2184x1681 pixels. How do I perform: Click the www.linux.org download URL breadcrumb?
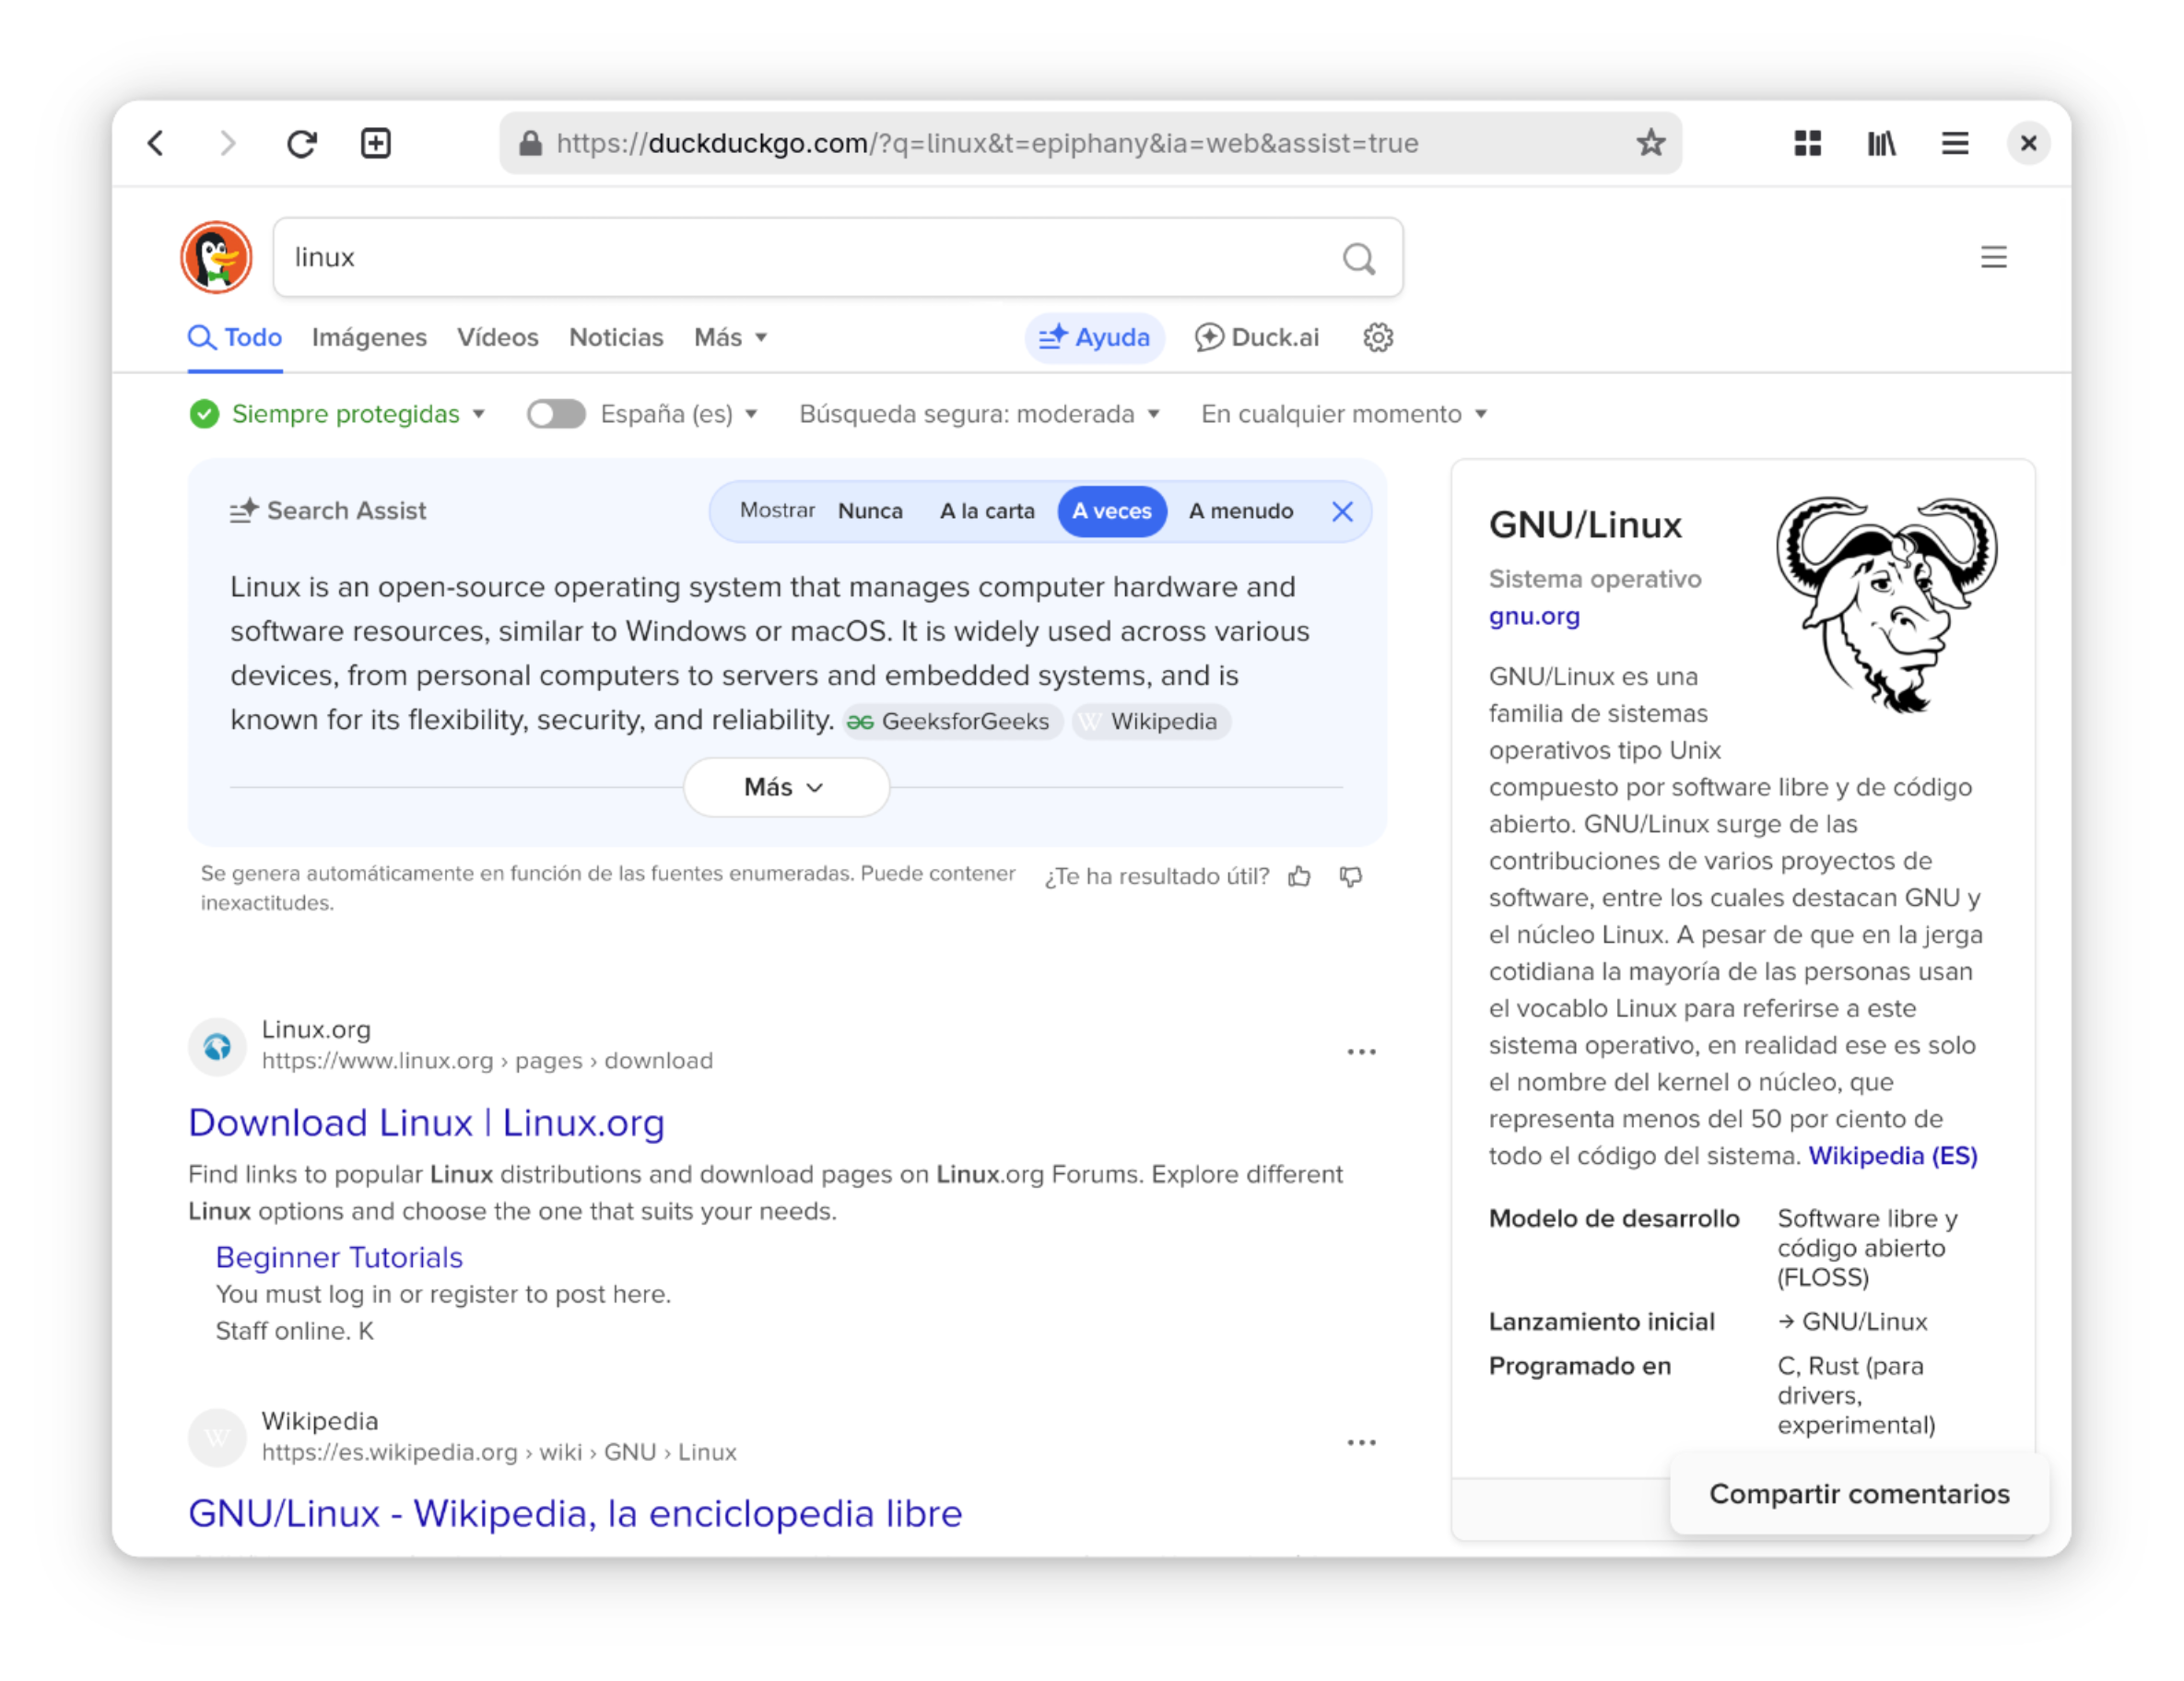[487, 1061]
